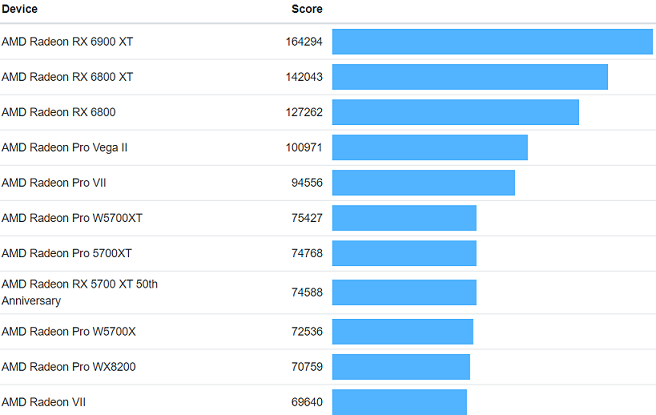Select the AMD Radeon Pro VII device name

point(56,183)
